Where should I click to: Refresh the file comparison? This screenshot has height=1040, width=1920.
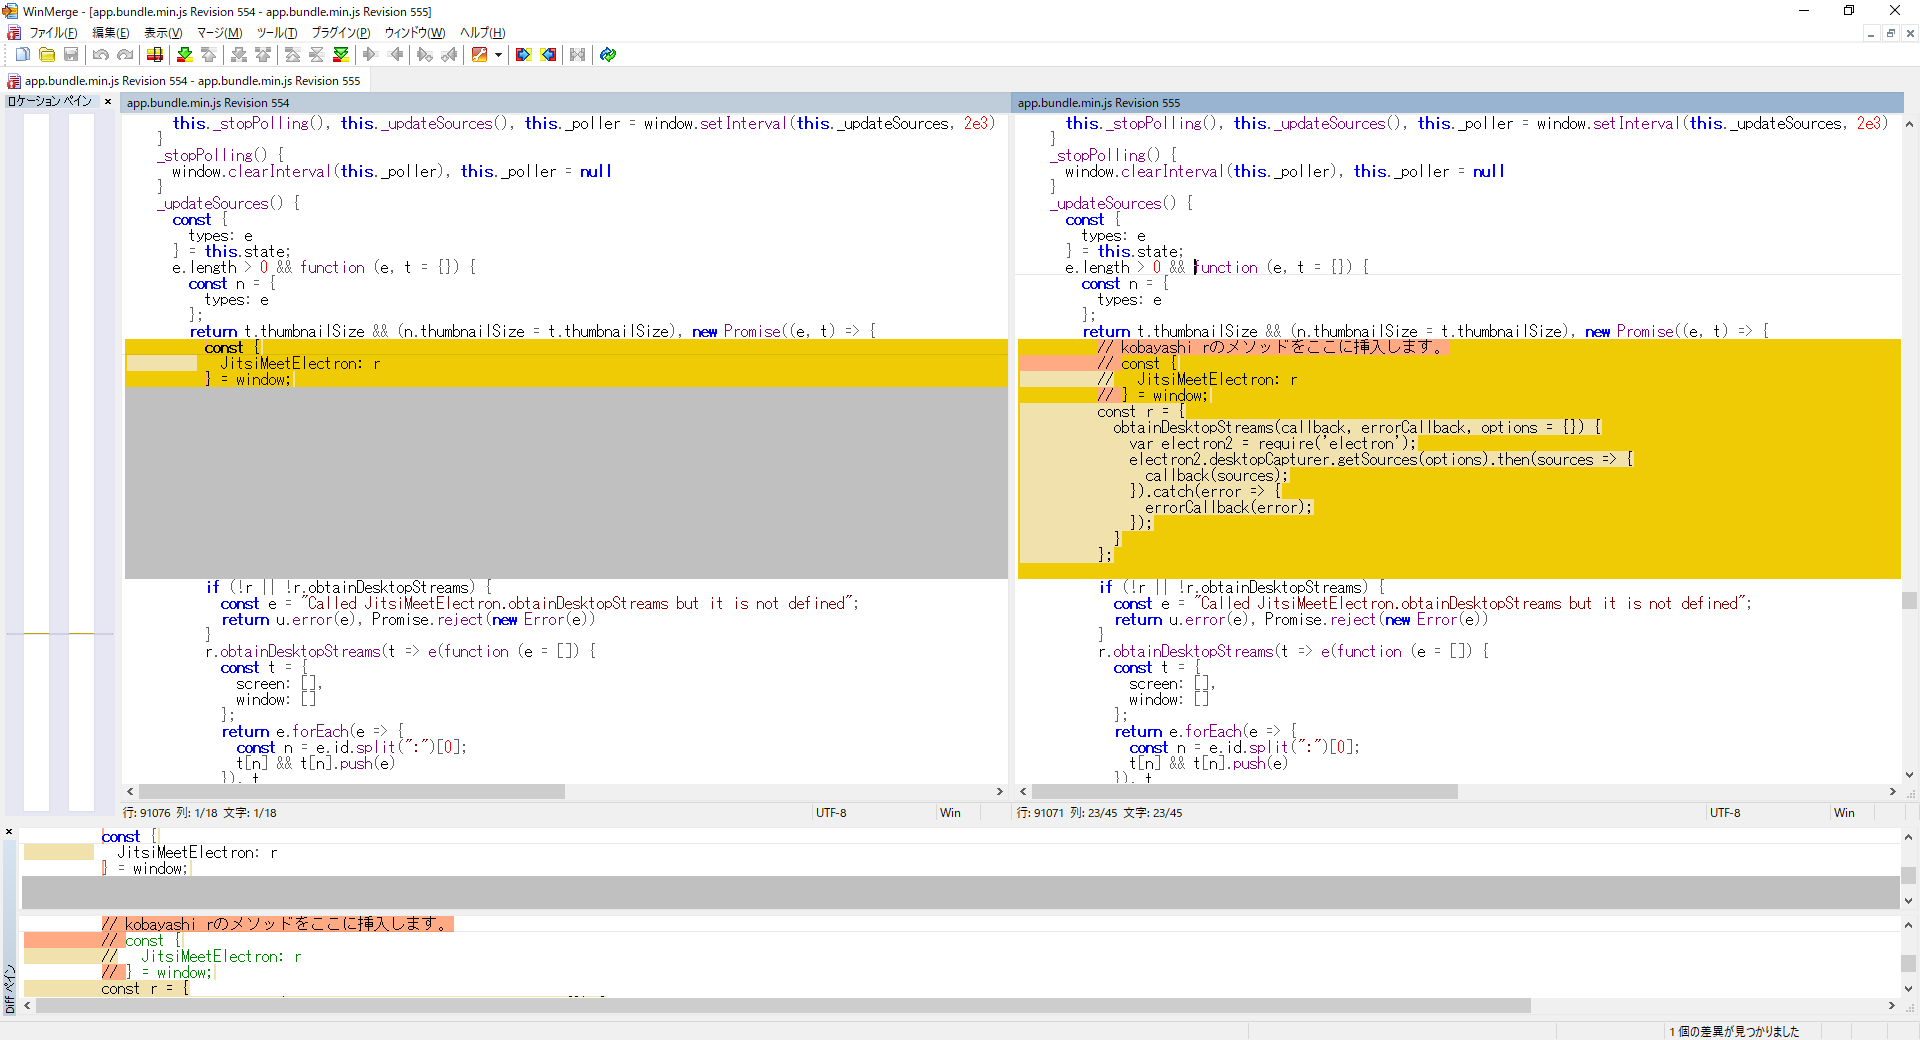click(x=607, y=55)
